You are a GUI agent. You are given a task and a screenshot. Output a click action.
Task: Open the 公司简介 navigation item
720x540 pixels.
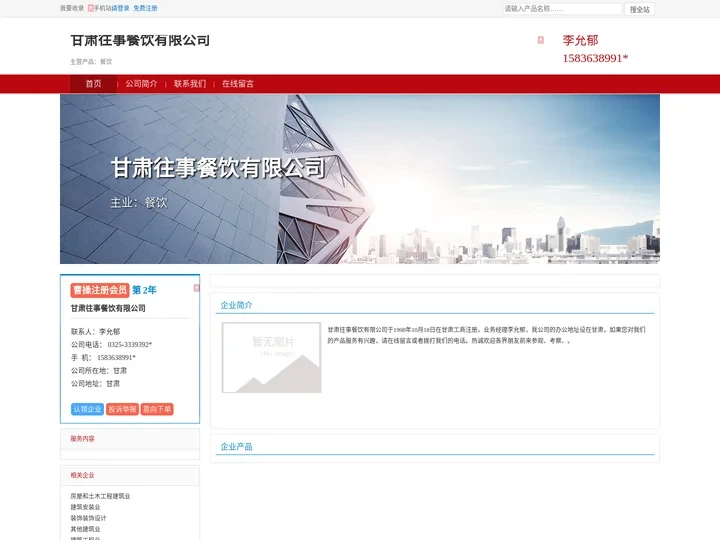pyautogui.click(x=141, y=84)
